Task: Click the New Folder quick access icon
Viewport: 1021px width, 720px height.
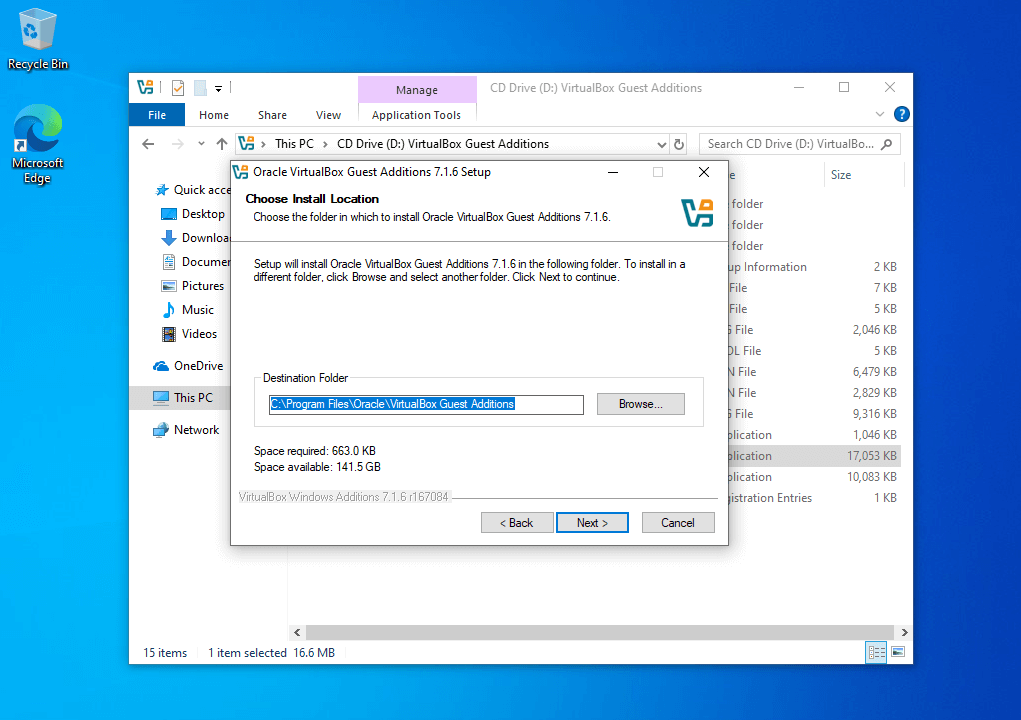Action: tap(200, 87)
